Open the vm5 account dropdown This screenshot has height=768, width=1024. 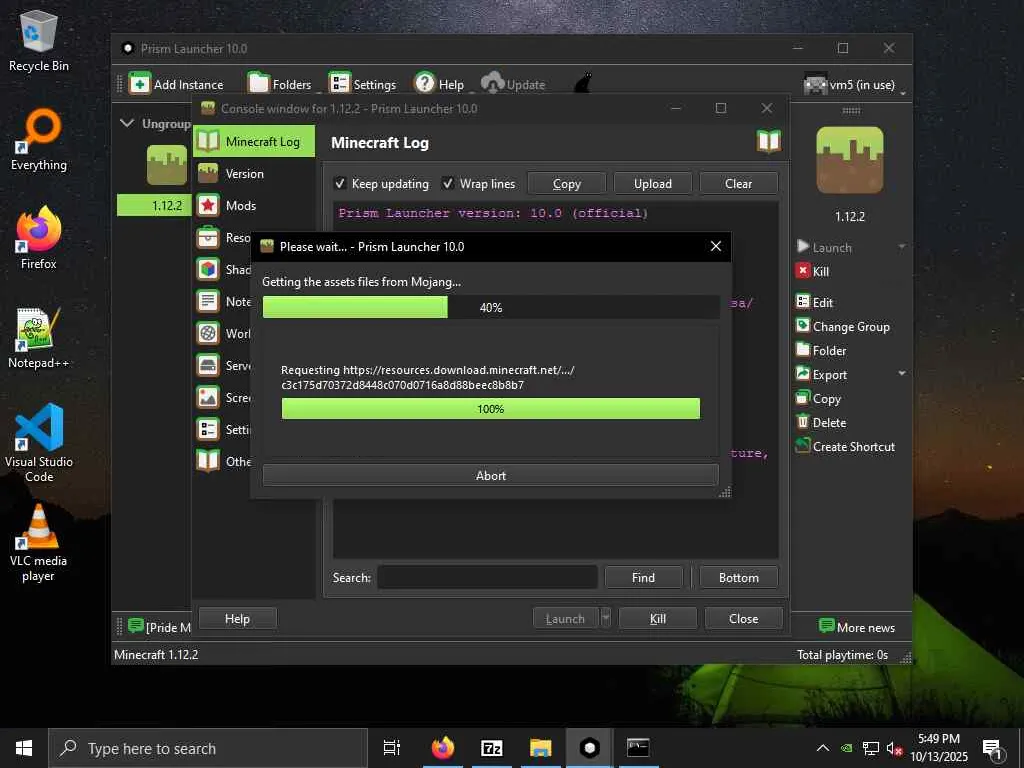pyautogui.click(x=855, y=84)
